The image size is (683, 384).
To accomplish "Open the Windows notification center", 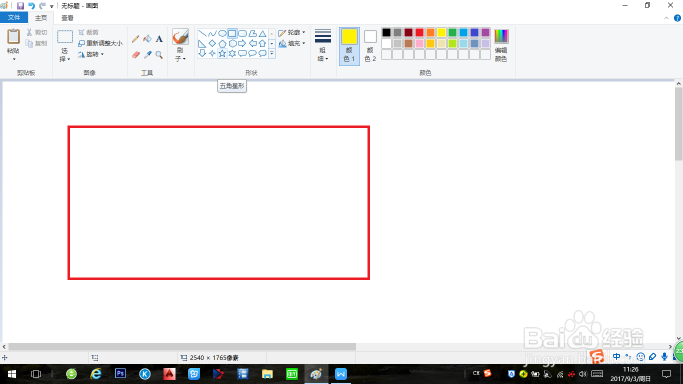I will pyautogui.click(x=666, y=374).
